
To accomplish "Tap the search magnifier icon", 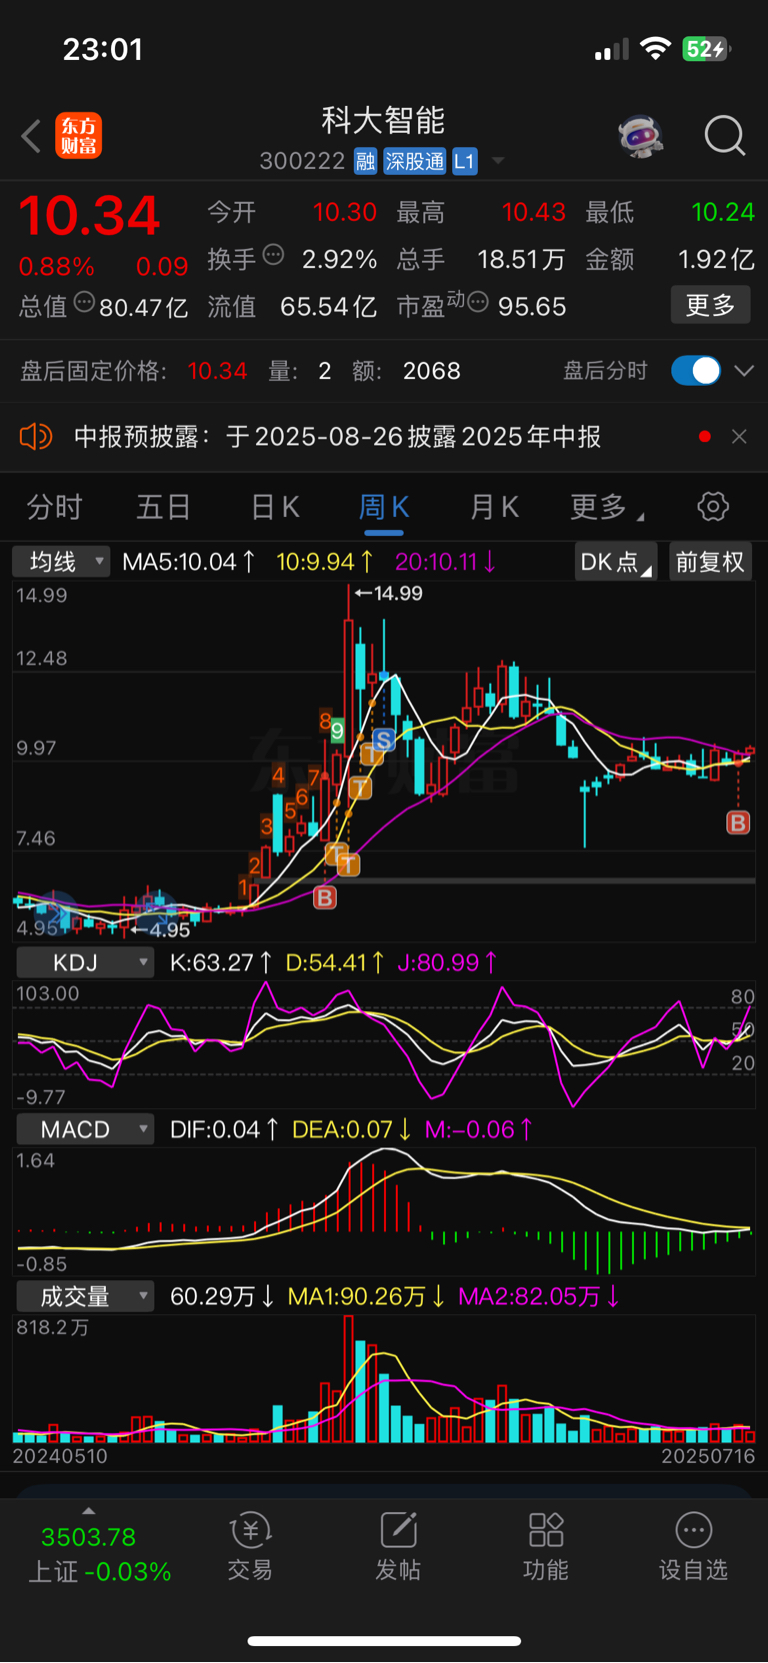I will coord(725,136).
